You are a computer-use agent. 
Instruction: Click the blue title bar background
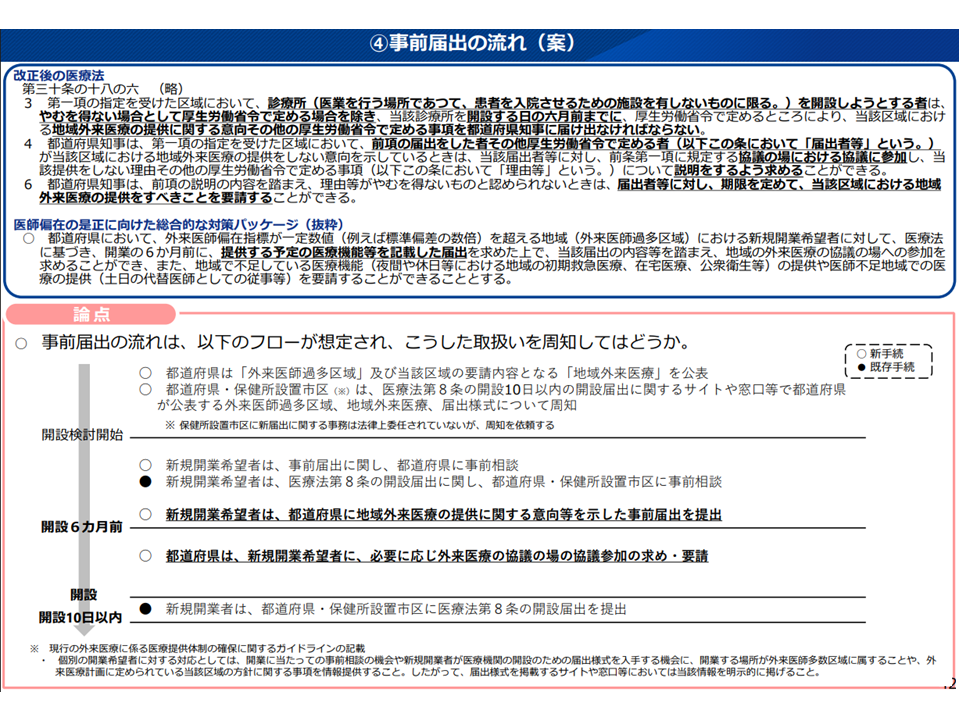point(200,42)
